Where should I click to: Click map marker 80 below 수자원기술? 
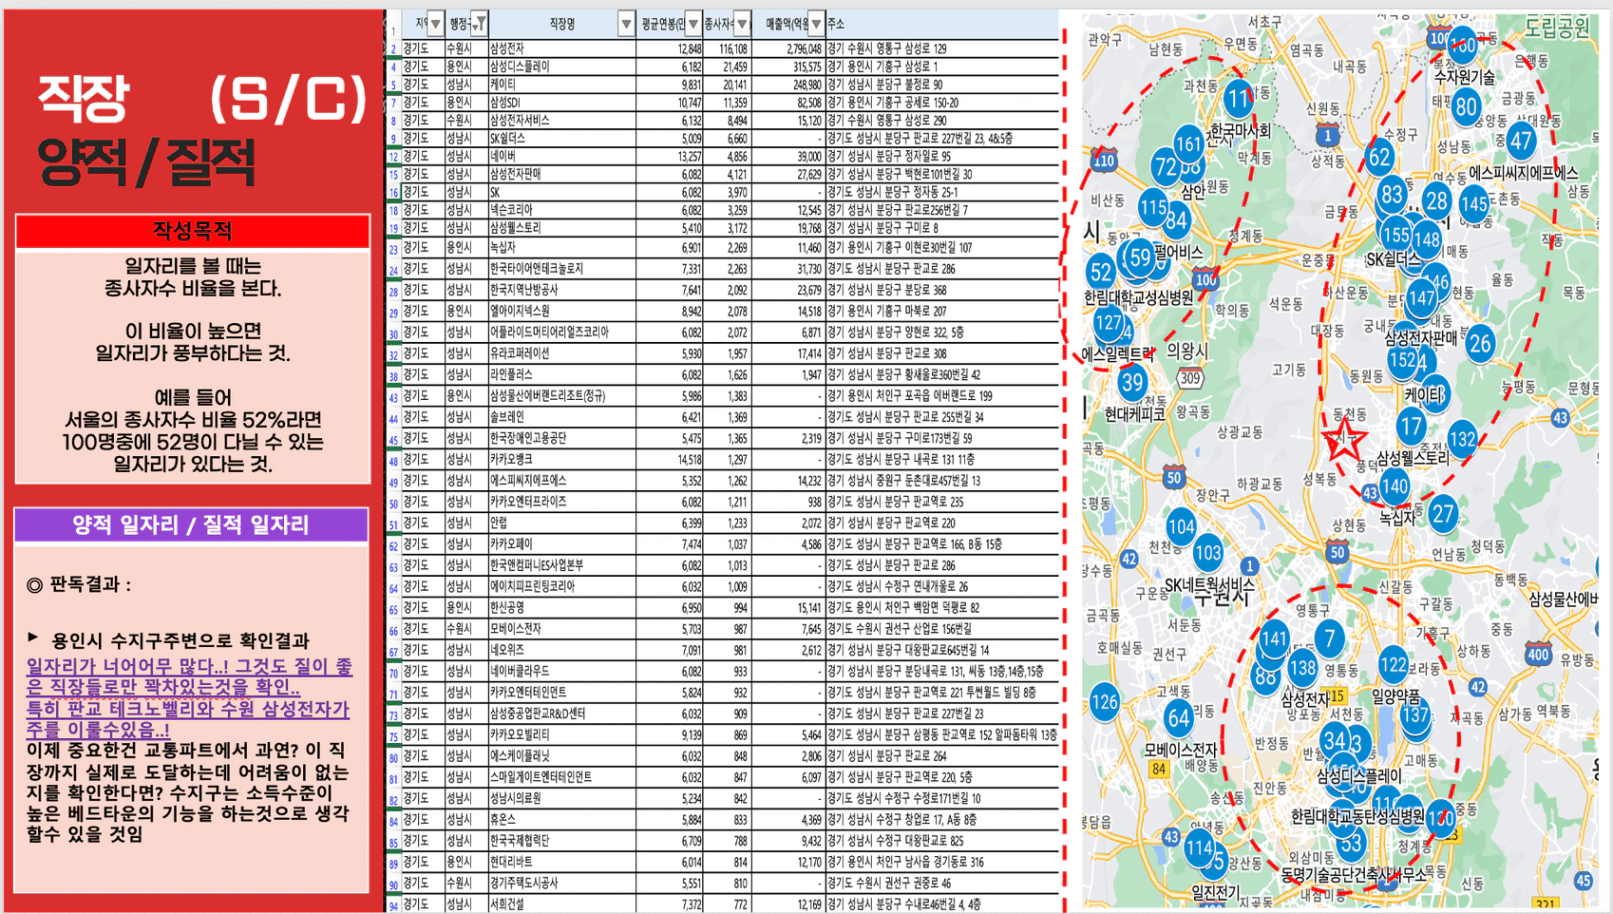click(x=1466, y=106)
